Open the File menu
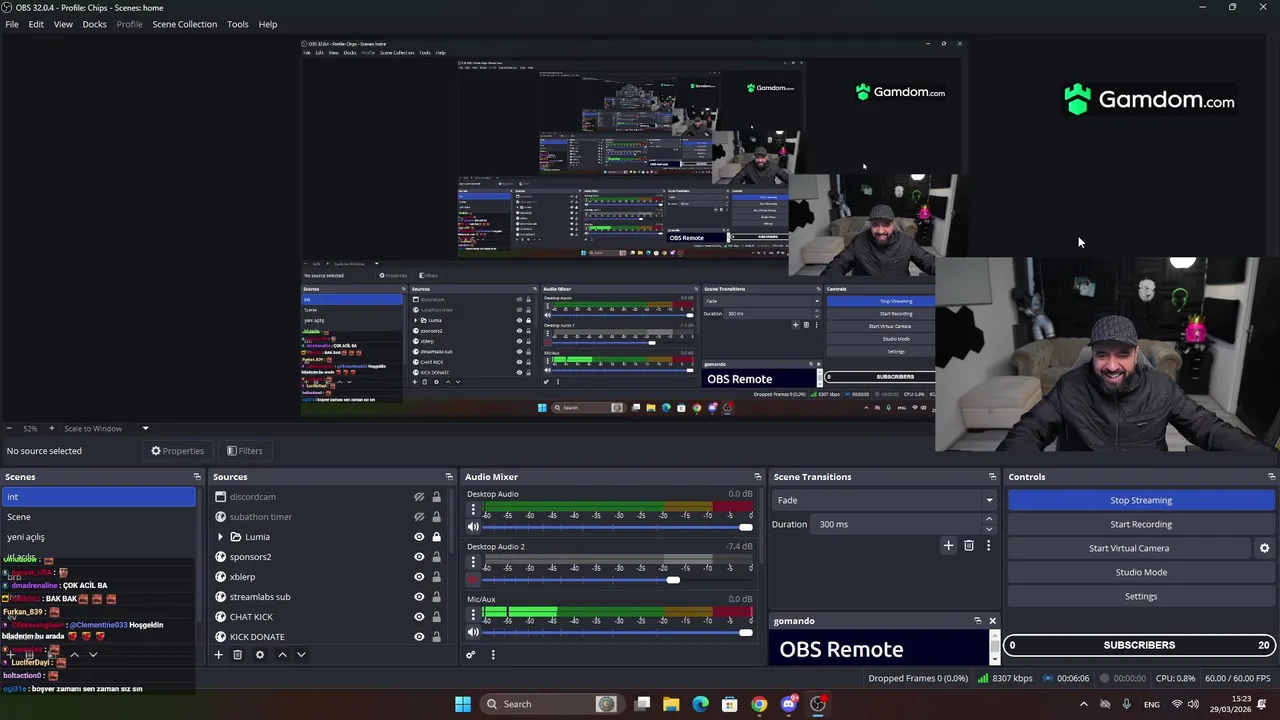Image resolution: width=1280 pixels, height=720 pixels. 12,24
